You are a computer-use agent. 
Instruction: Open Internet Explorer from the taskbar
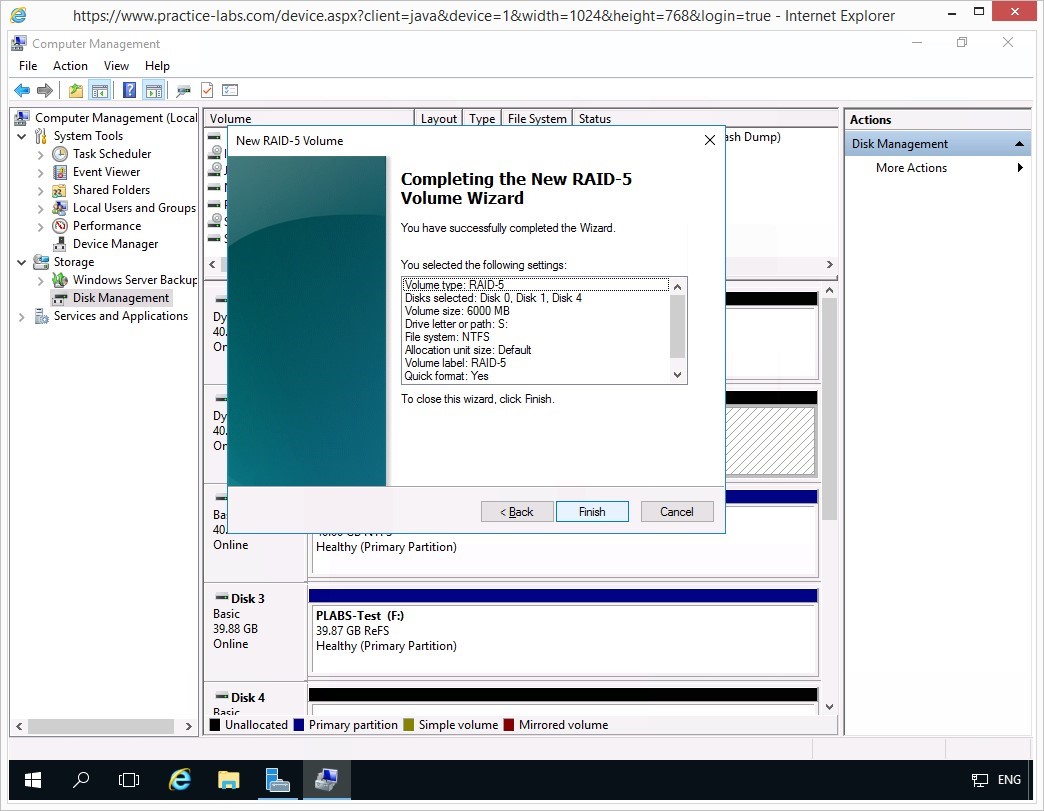pyautogui.click(x=180, y=780)
